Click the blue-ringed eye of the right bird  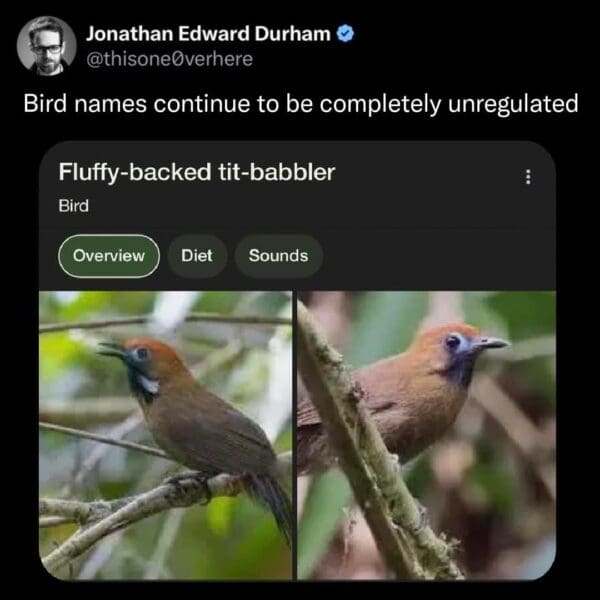[453, 340]
